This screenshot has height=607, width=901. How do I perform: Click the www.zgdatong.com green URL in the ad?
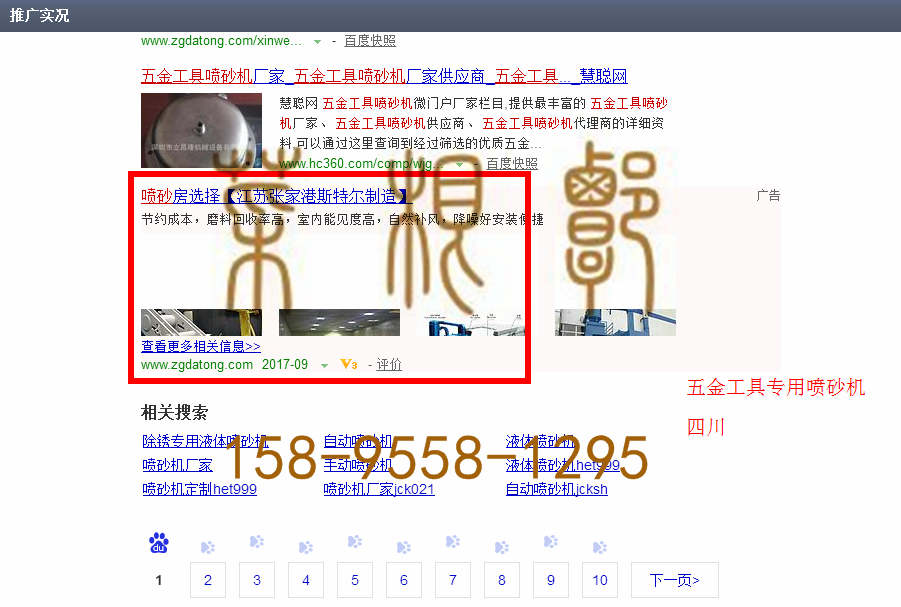pos(197,364)
